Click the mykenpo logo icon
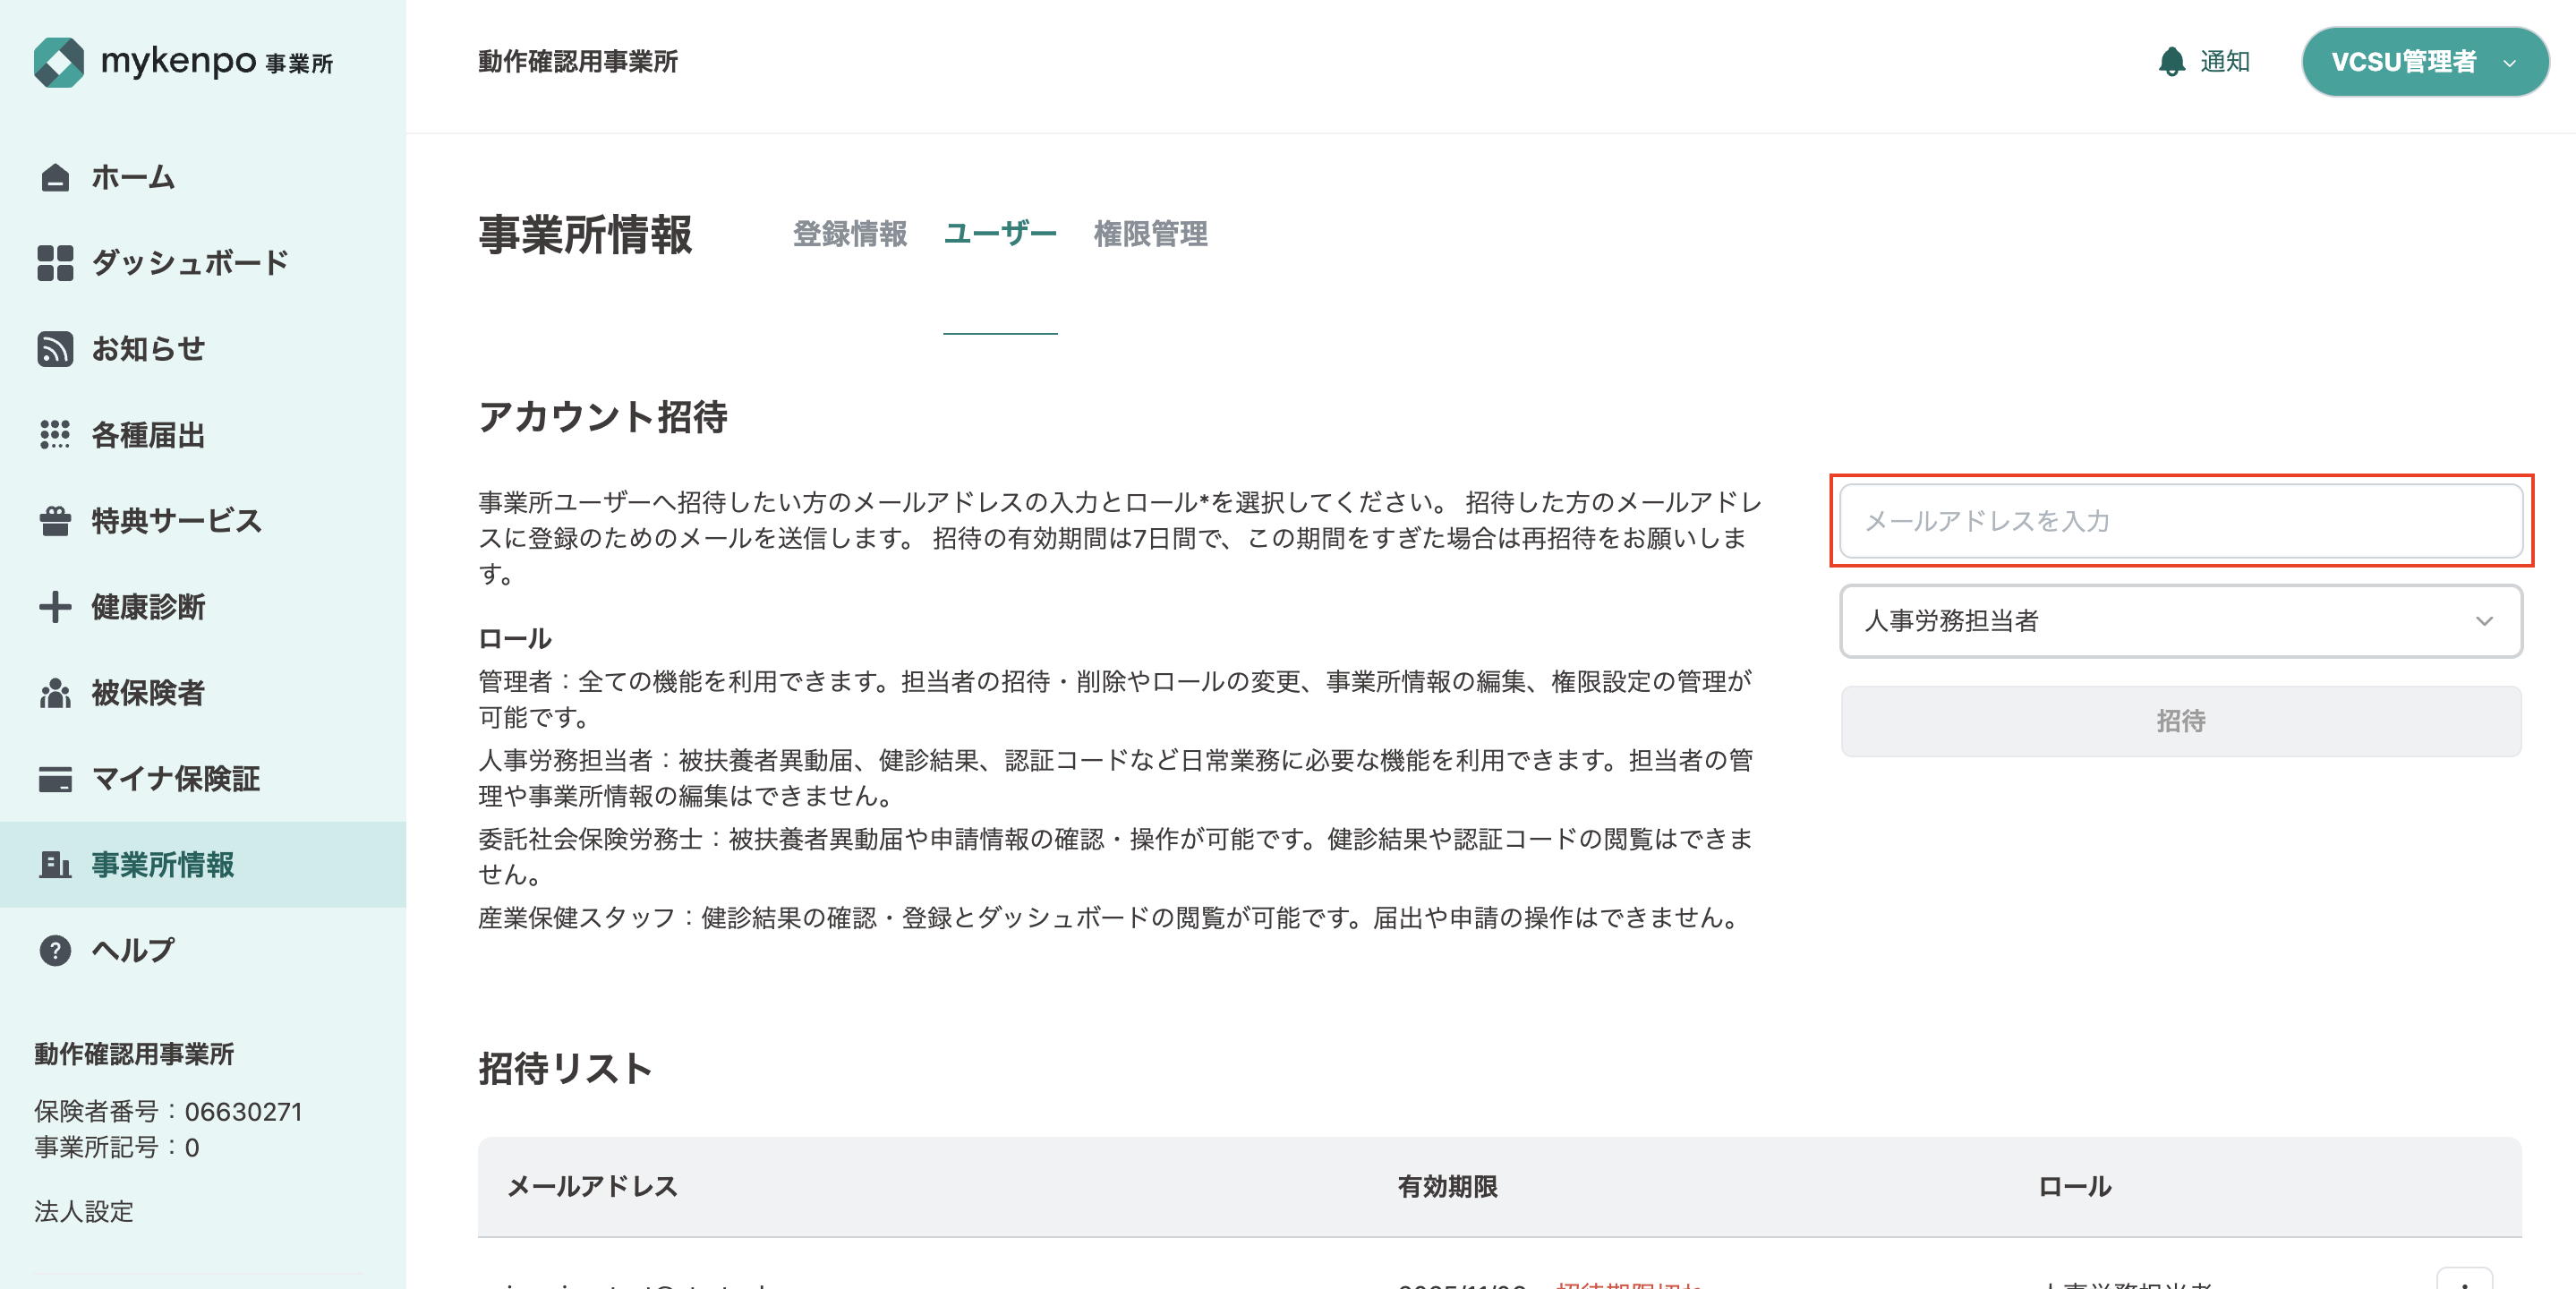The image size is (2576, 1289). (x=58, y=62)
